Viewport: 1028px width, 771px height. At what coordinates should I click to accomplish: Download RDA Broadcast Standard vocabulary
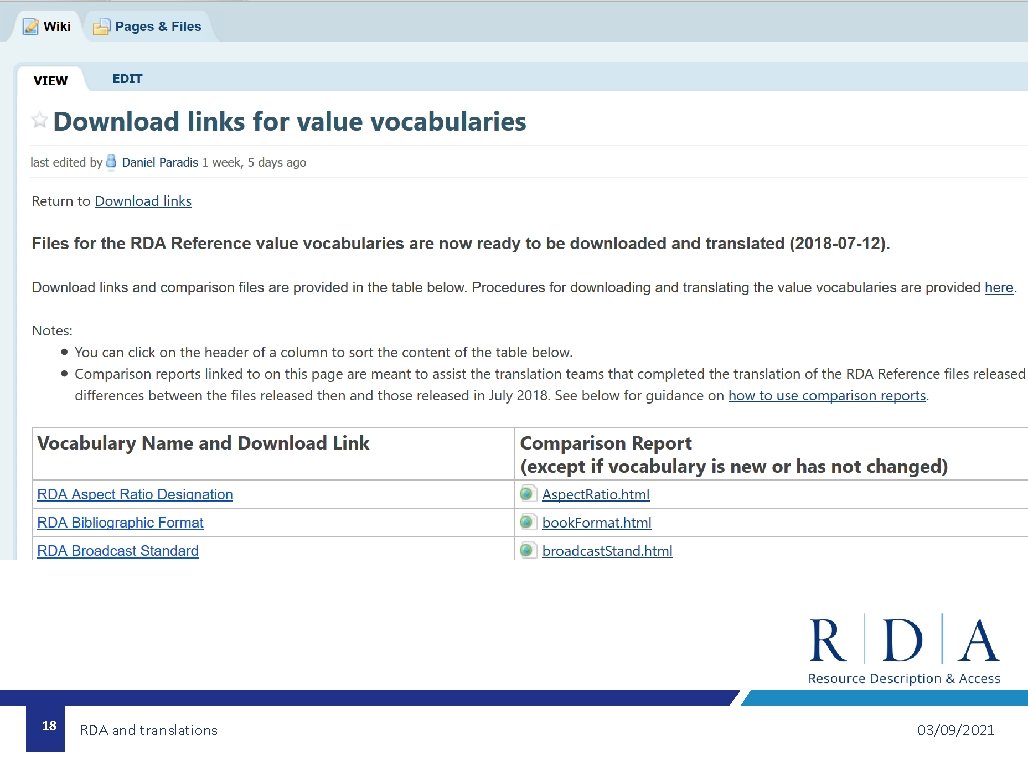(x=118, y=551)
